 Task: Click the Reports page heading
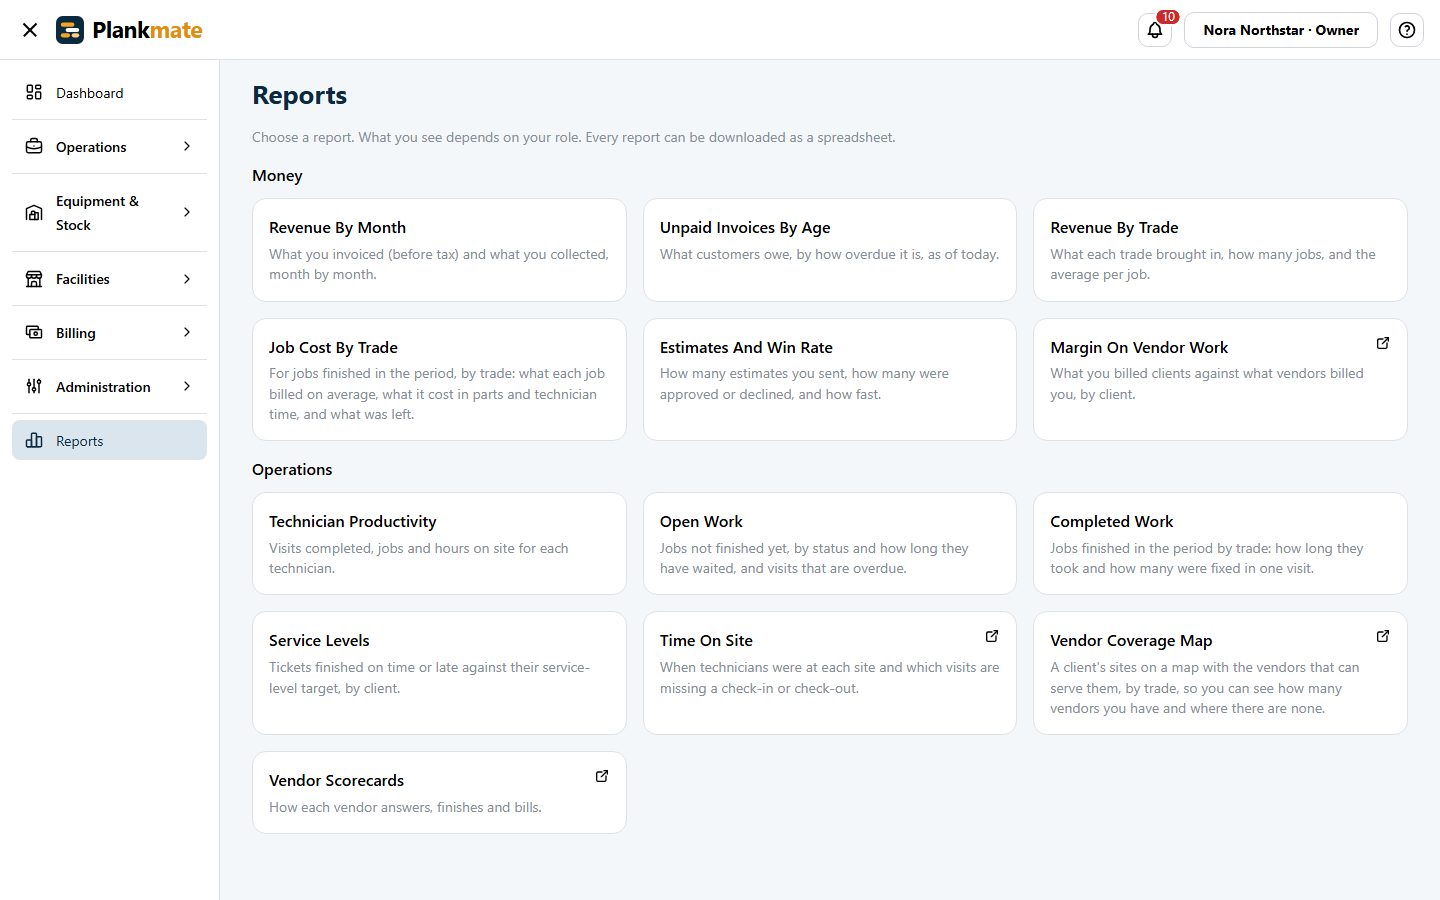299,95
